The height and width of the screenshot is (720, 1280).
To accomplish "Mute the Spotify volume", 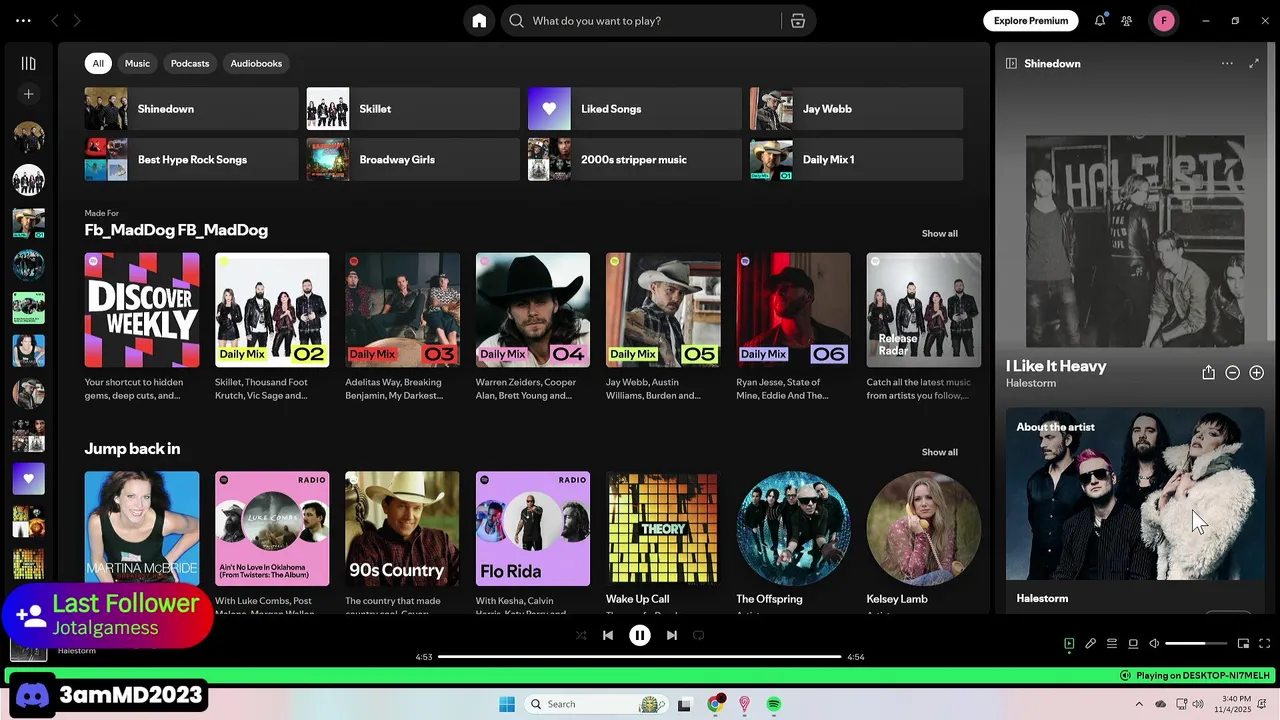I will [x=1154, y=644].
